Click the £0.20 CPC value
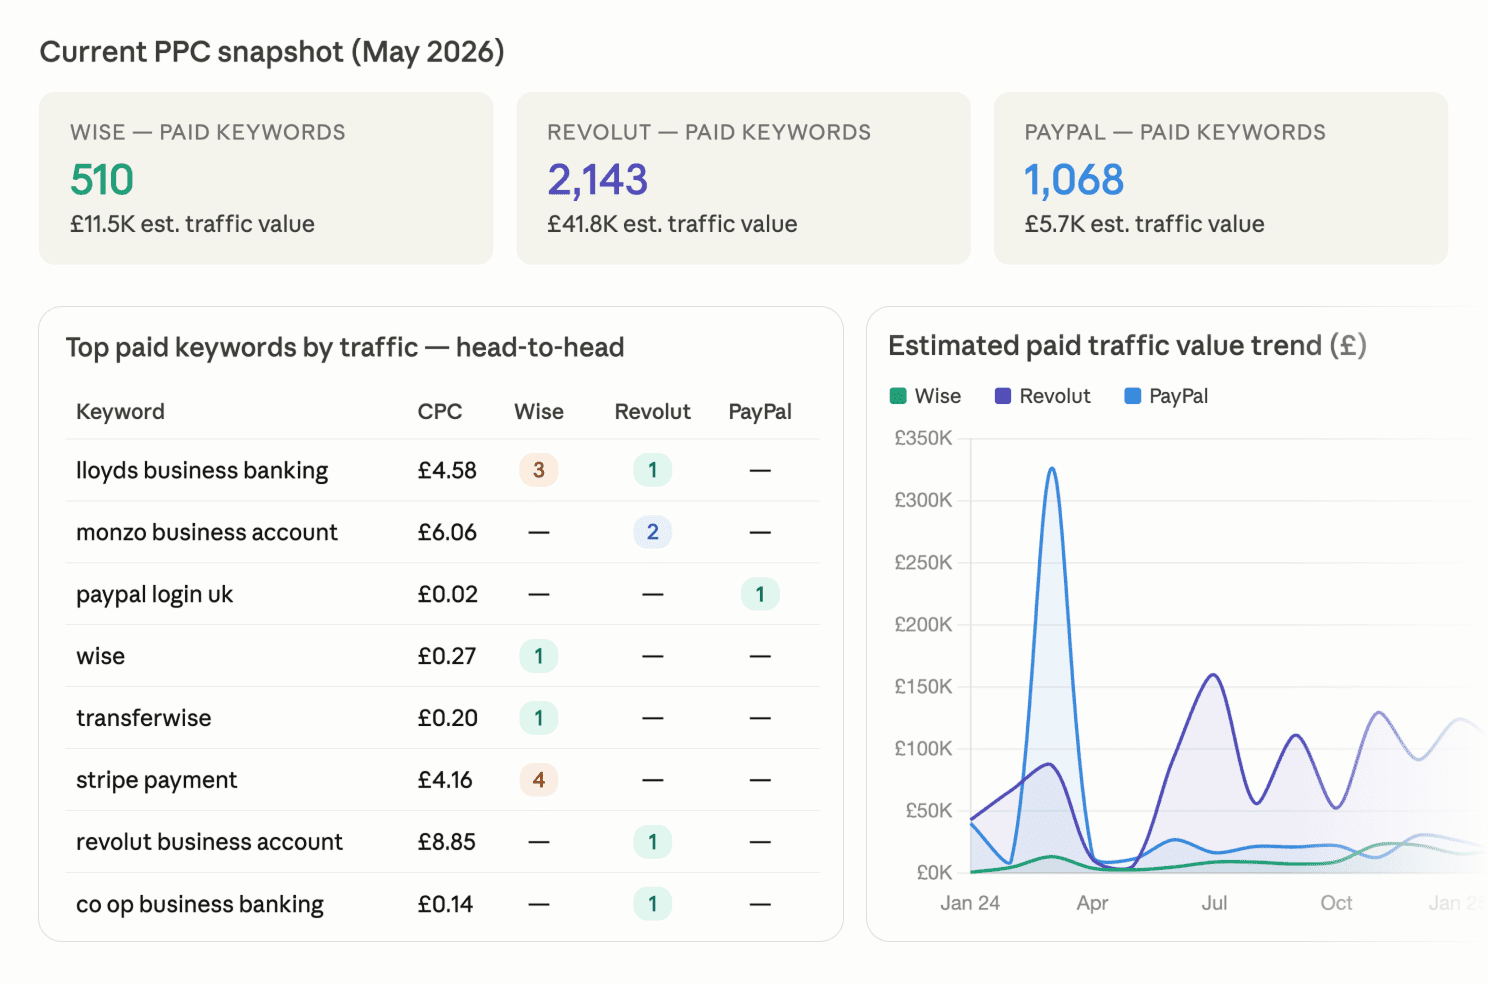The image size is (1488, 984). click(447, 718)
